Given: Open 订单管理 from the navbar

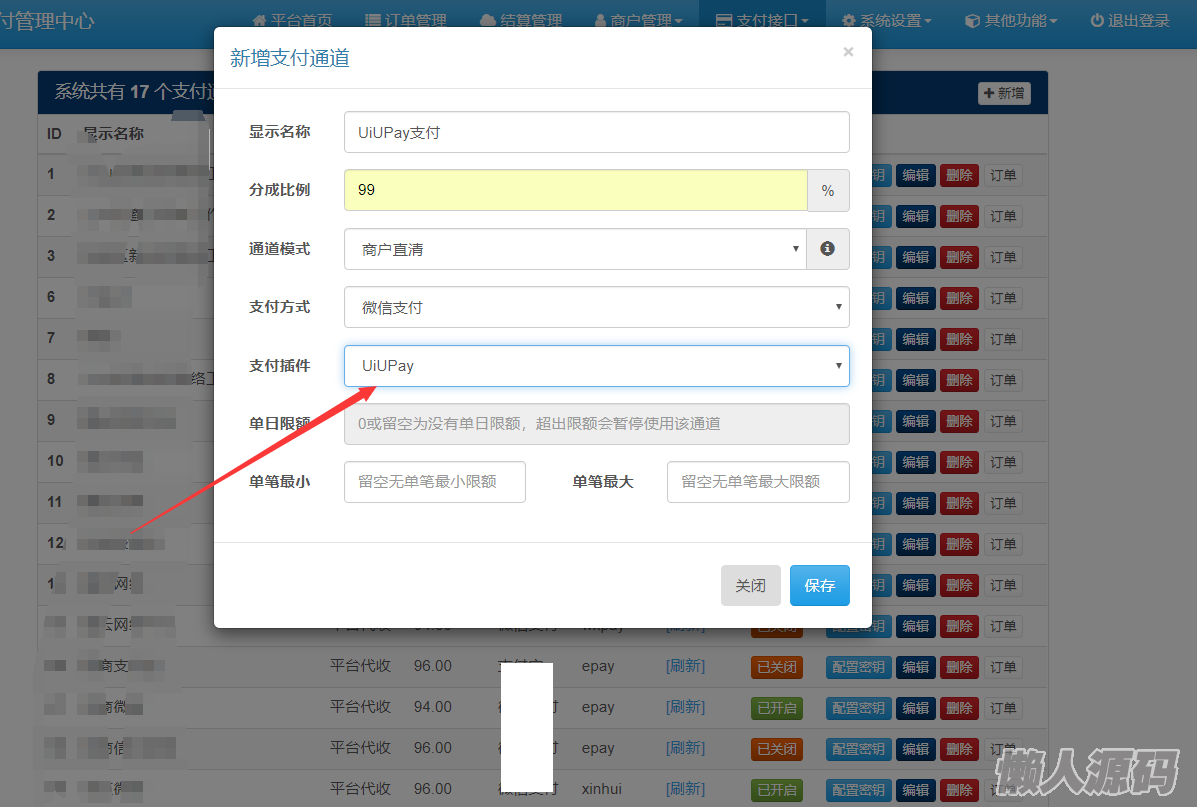Looking at the screenshot, I should (x=405, y=20).
